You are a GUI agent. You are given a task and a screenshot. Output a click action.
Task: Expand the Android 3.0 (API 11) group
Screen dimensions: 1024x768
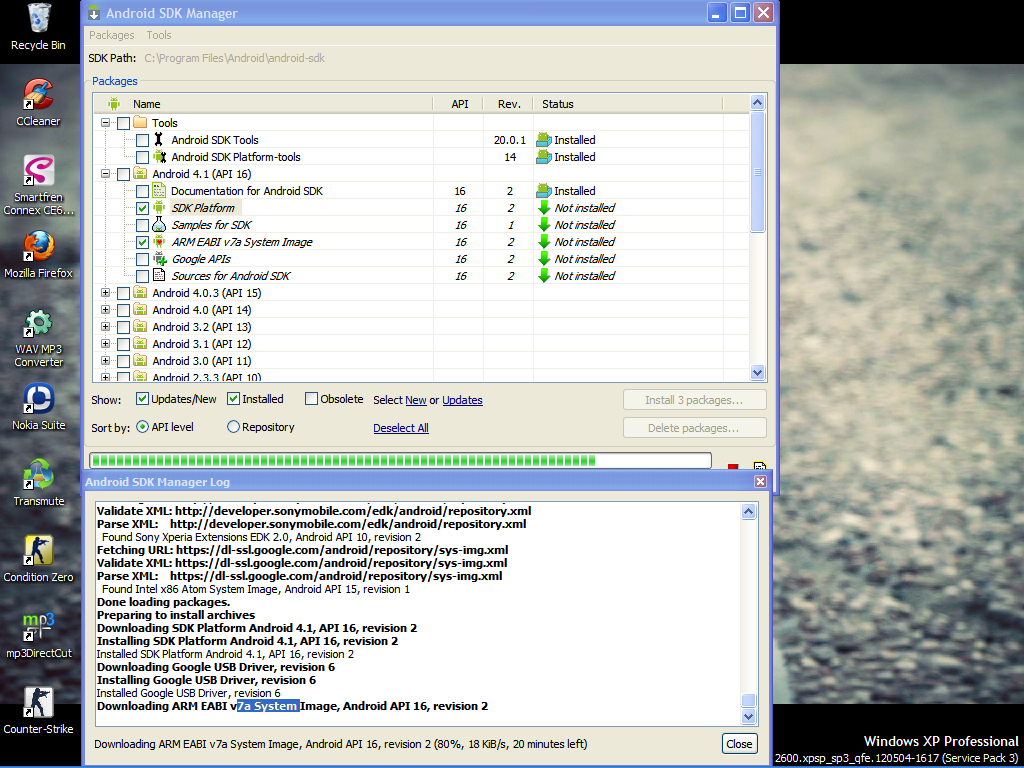click(105, 360)
